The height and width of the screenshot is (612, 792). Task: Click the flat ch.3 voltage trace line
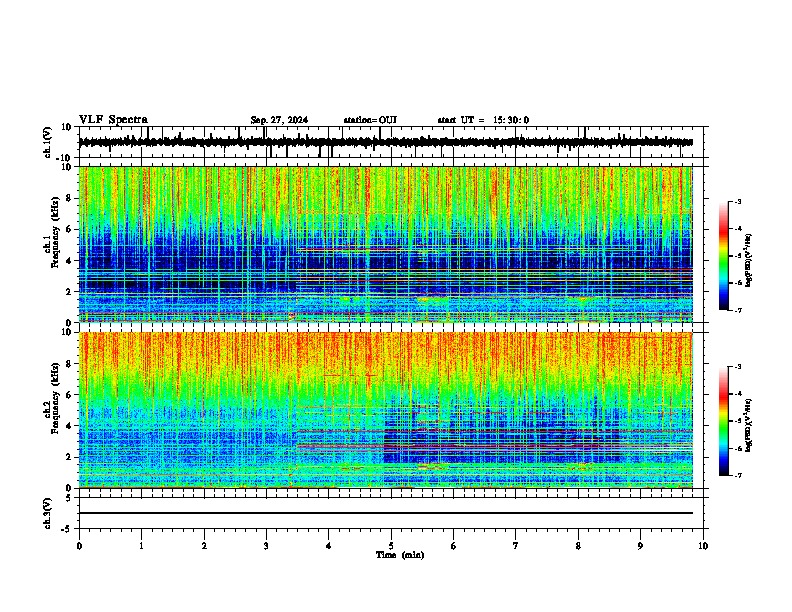(x=385, y=513)
